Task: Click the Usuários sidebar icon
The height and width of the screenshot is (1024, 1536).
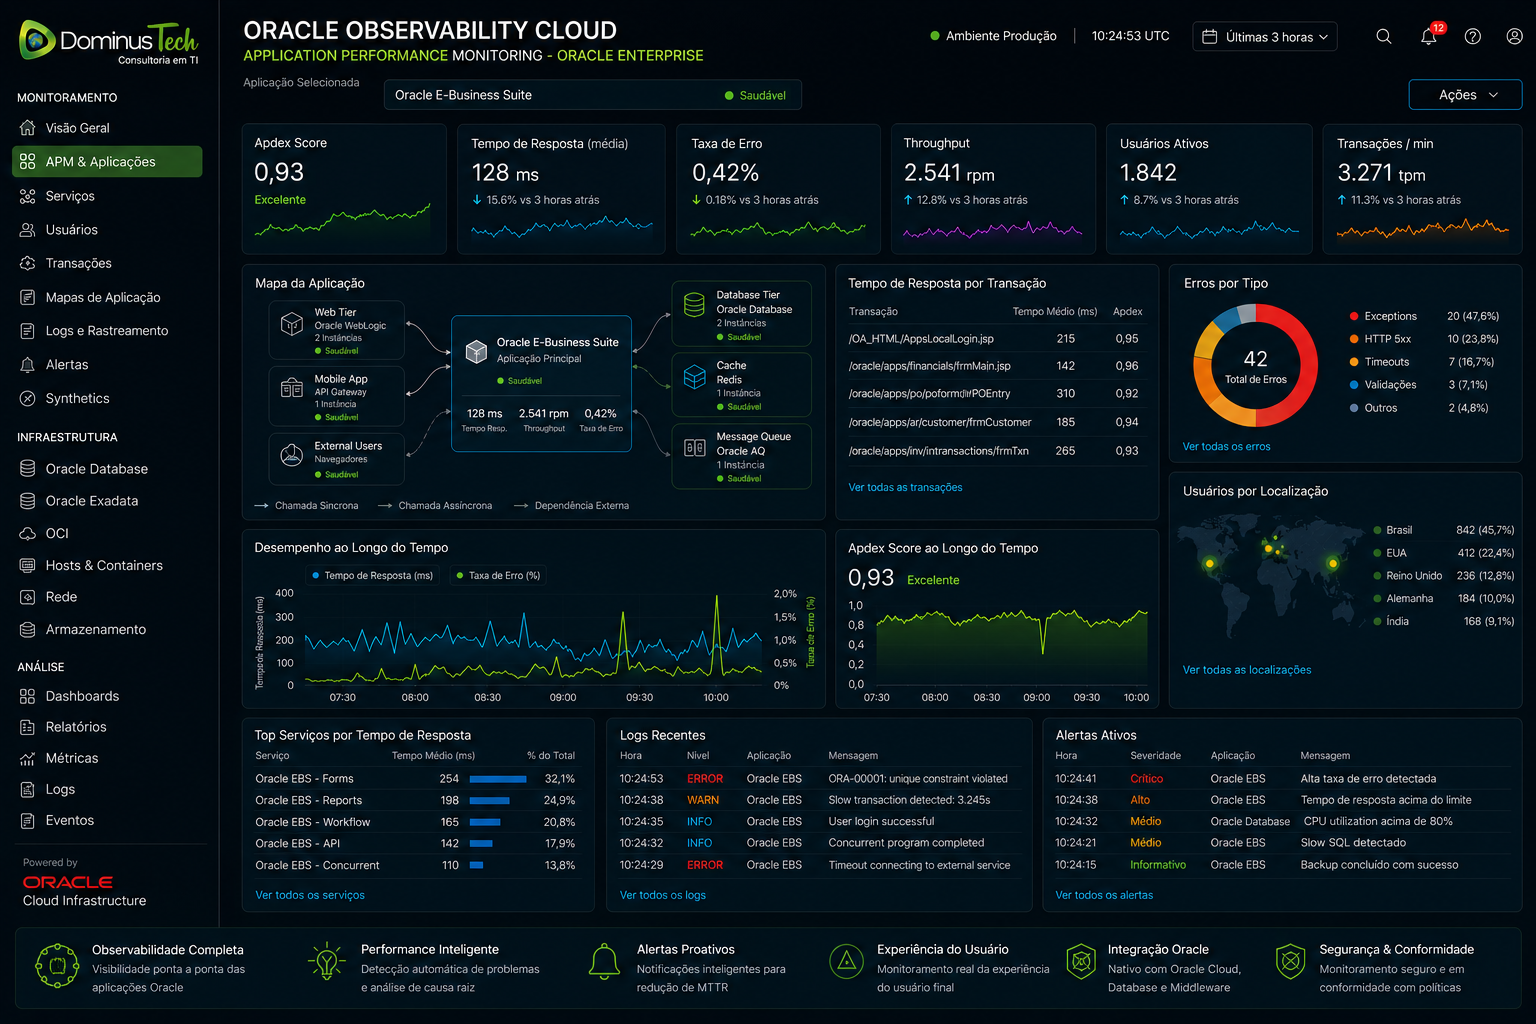Action: [28, 230]
